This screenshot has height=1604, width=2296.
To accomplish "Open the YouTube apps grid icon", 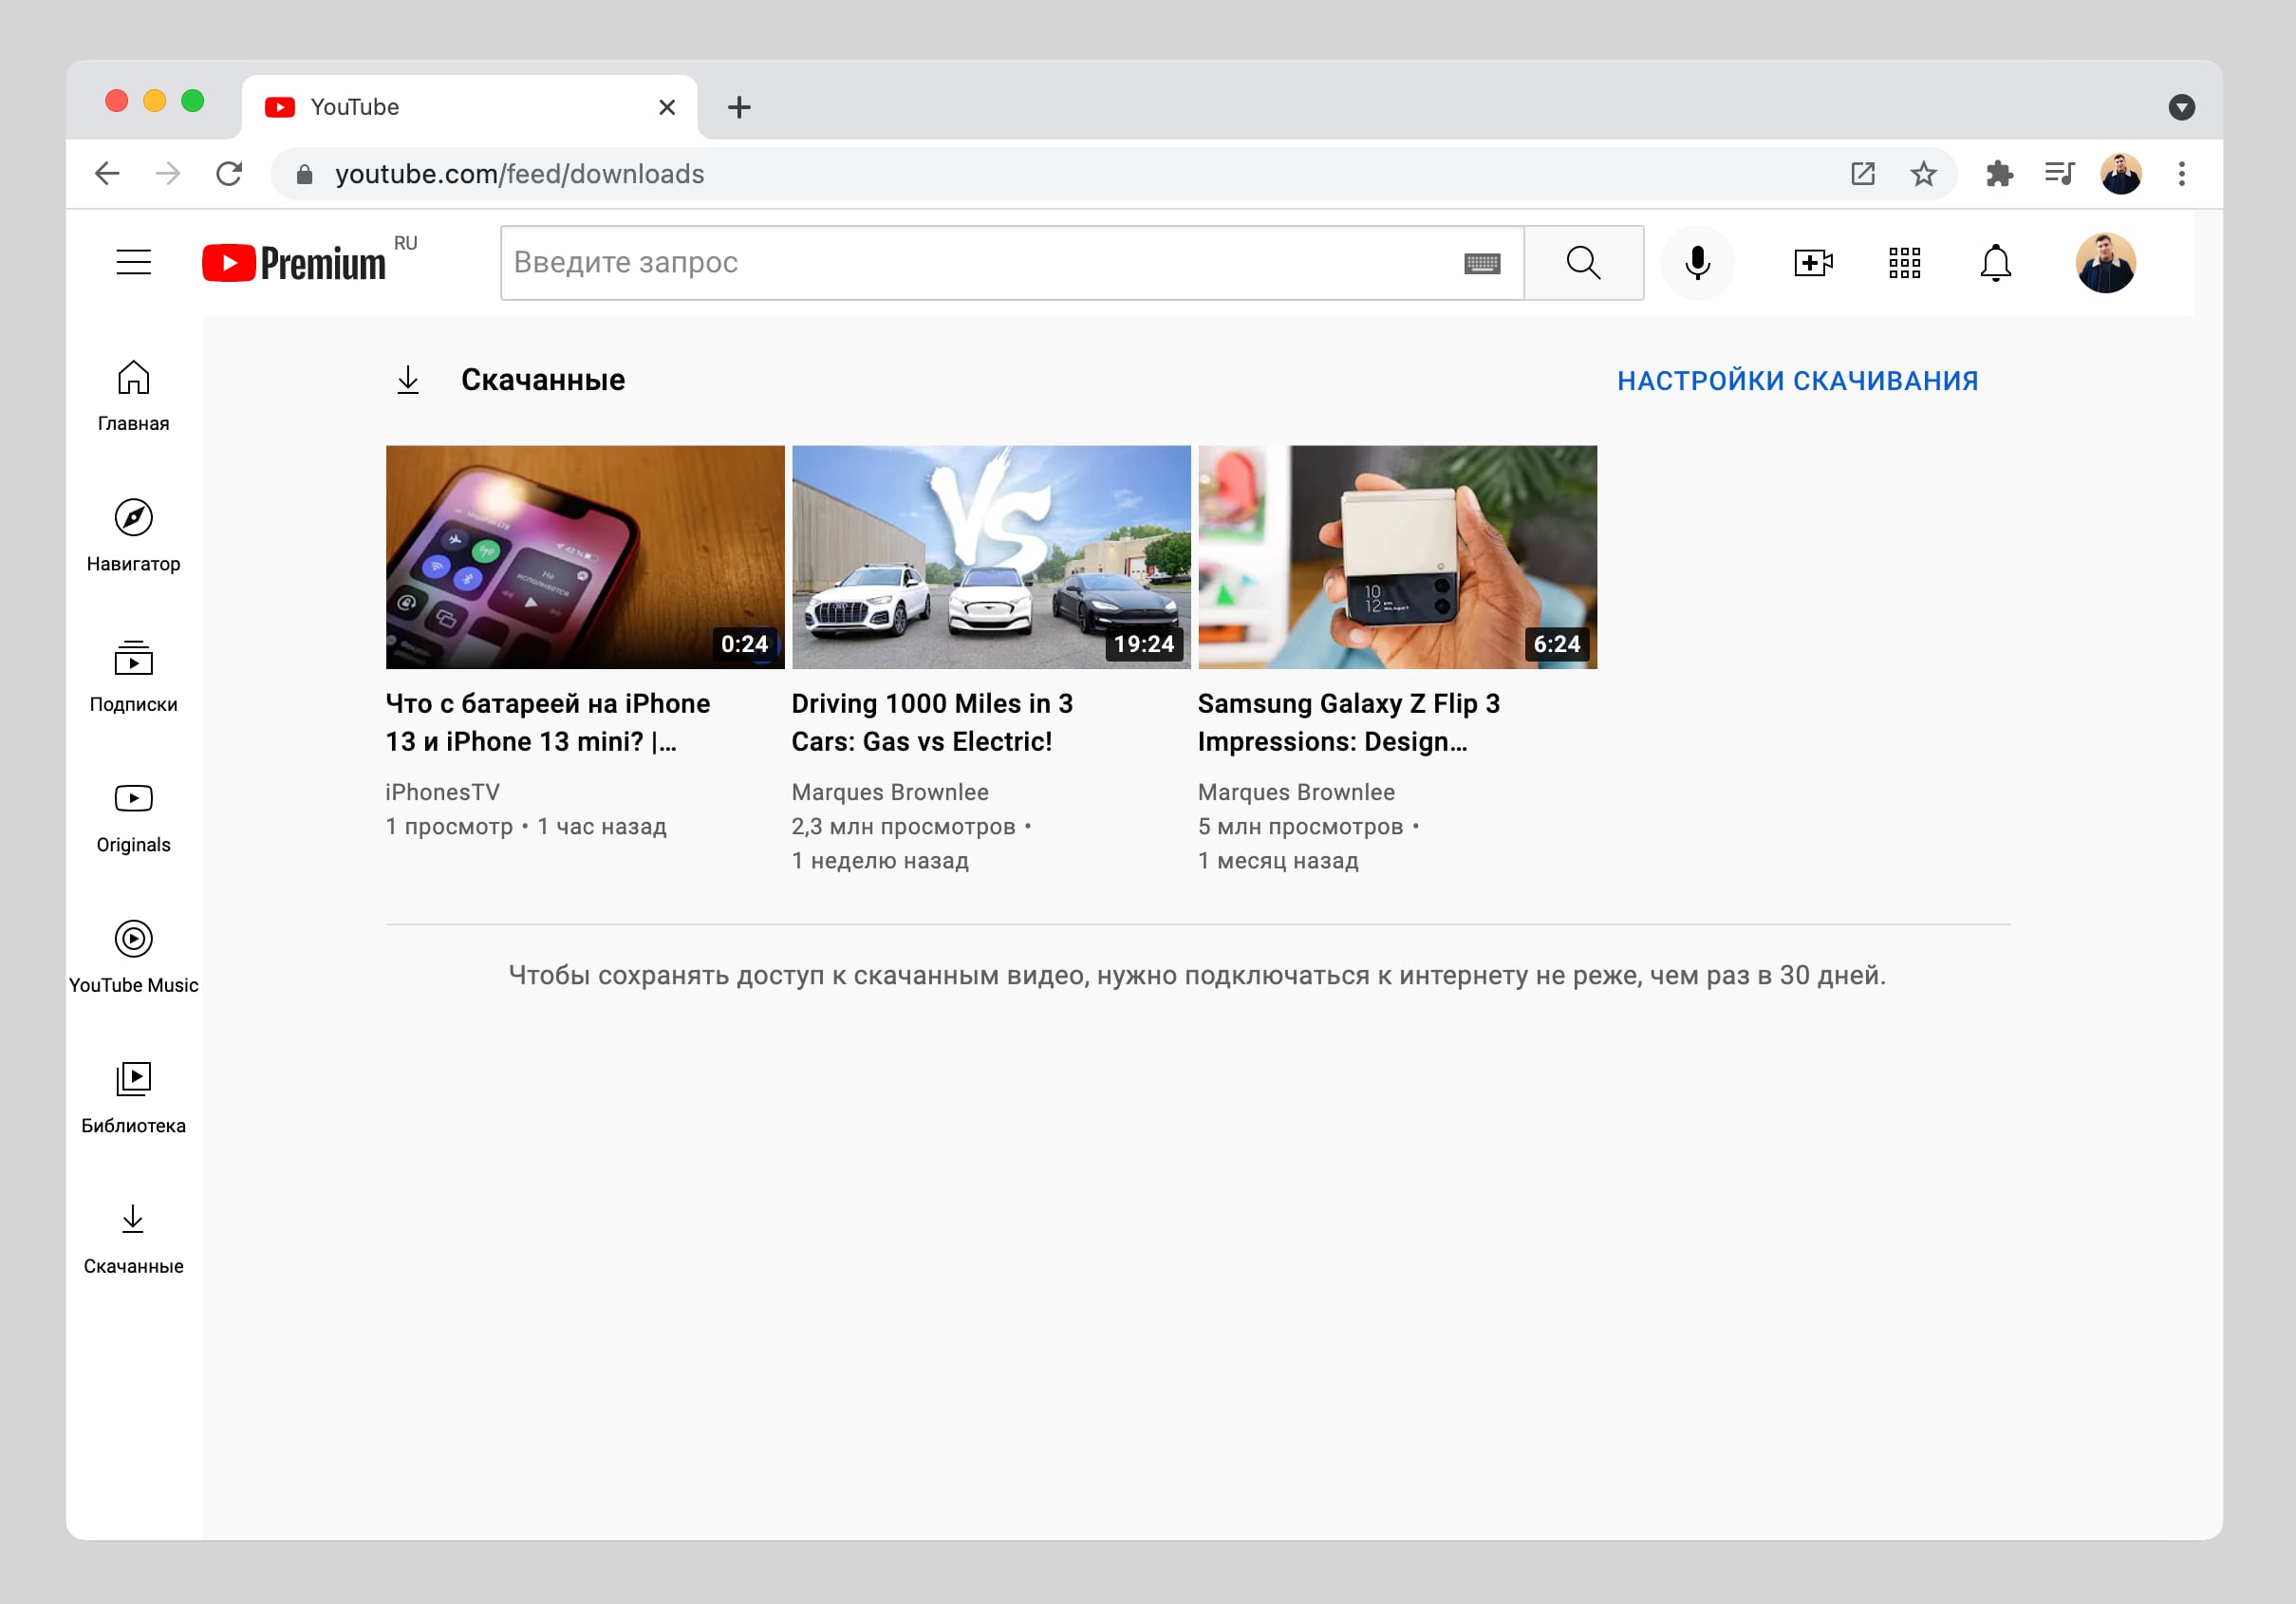I will (x=1904, y=263).
